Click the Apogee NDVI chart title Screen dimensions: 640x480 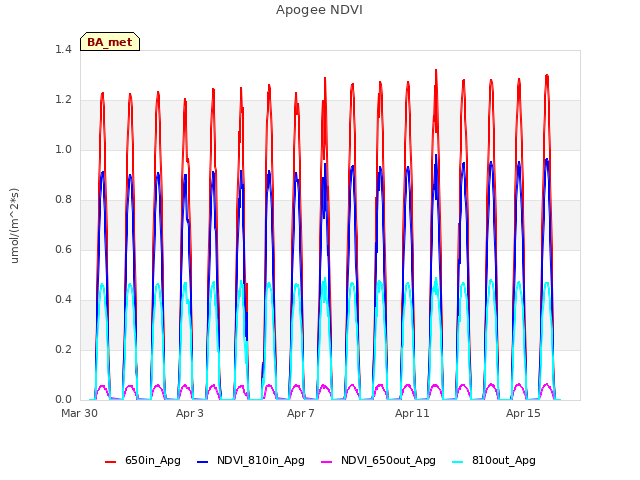(319, 10)
